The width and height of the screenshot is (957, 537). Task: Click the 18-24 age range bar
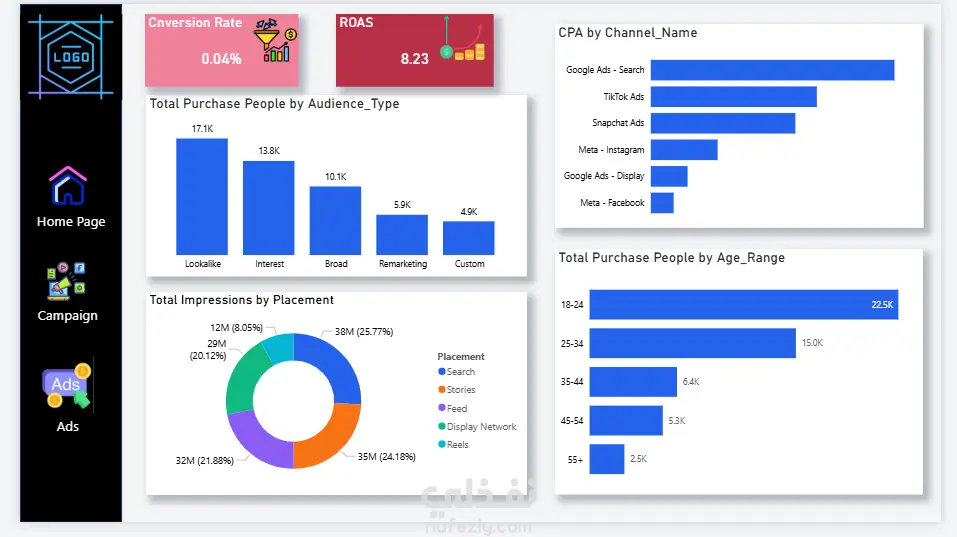[743, 305]
